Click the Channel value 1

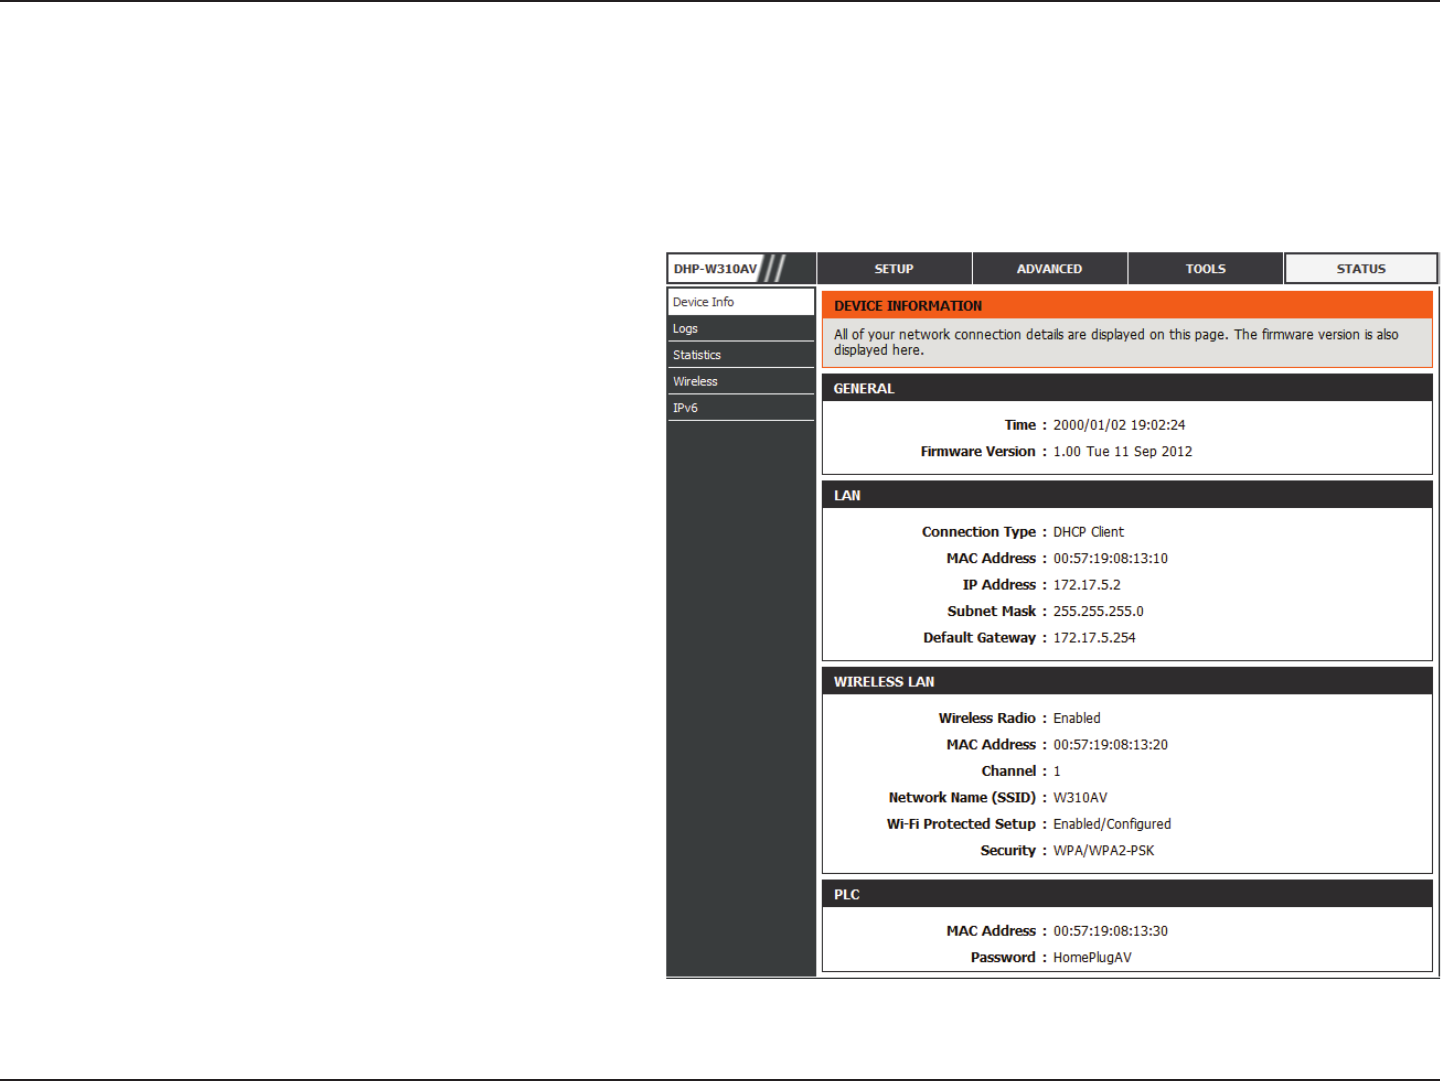tap(1057, 772)
